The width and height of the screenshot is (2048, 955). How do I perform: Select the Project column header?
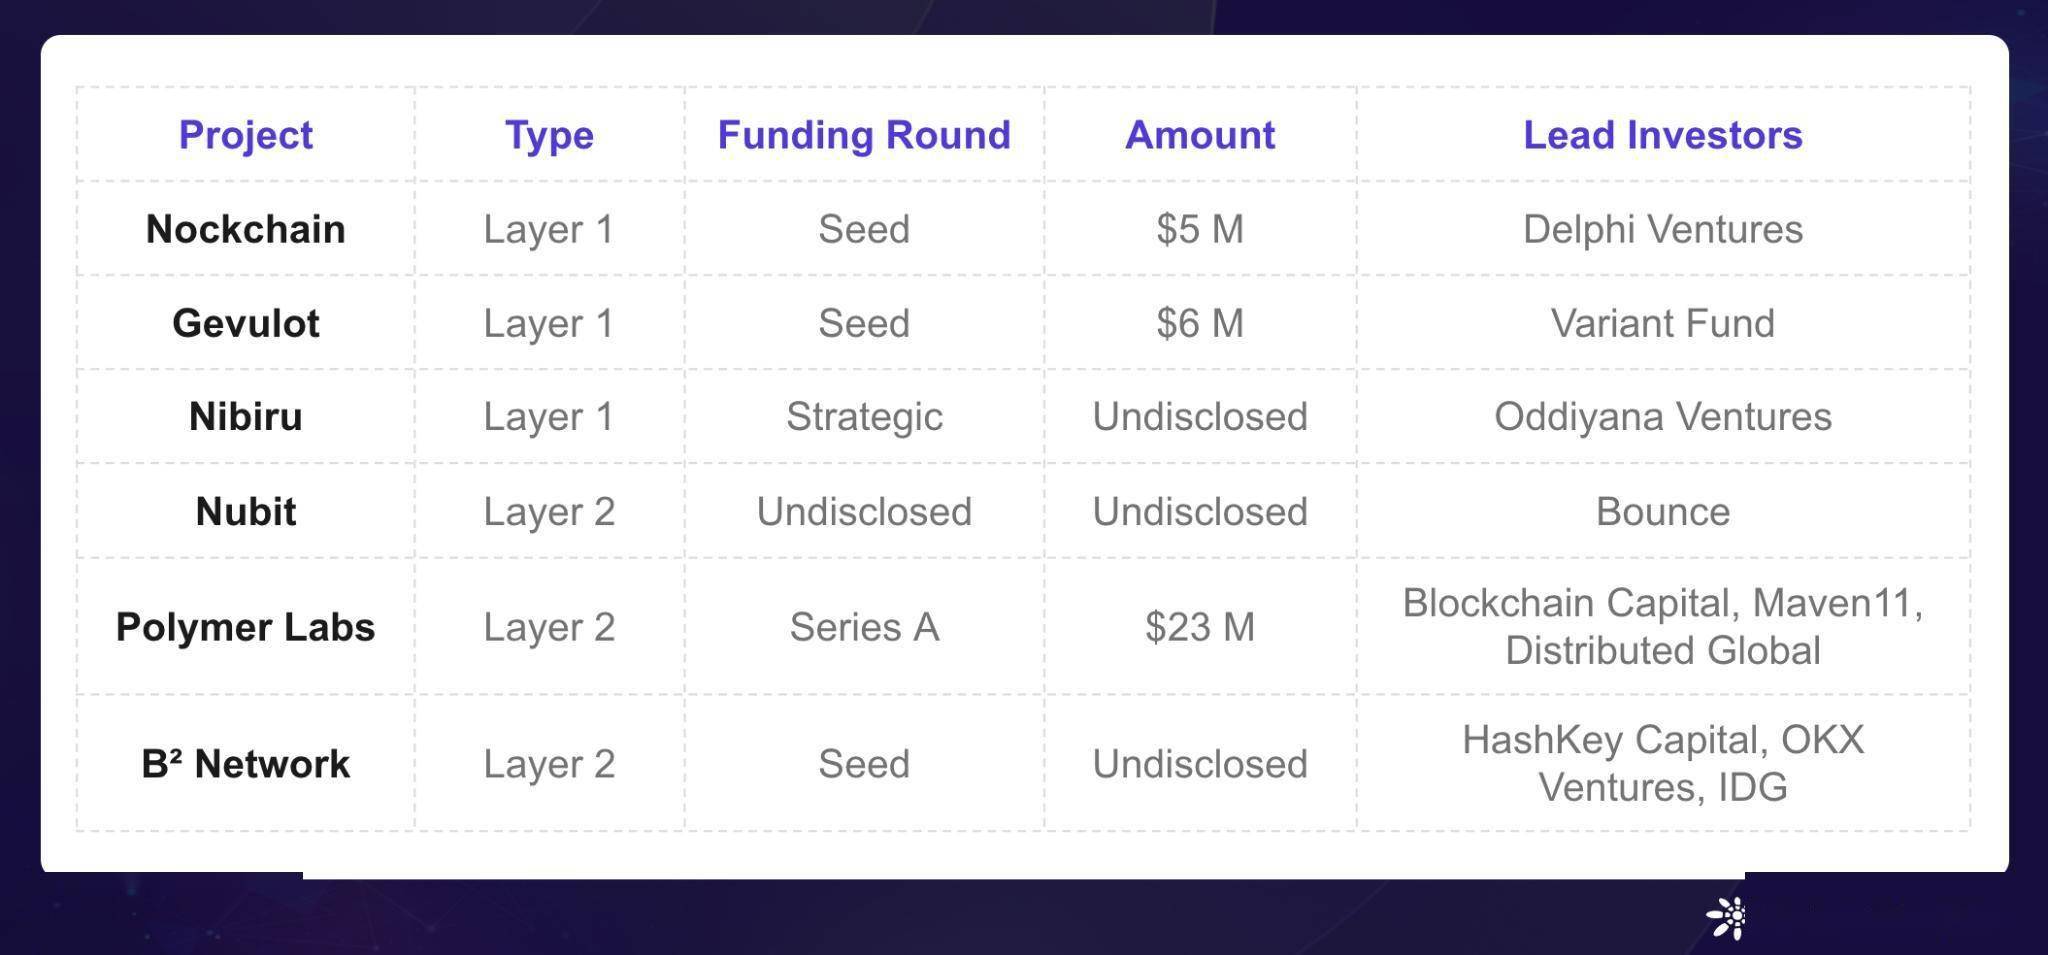[245, 135]
